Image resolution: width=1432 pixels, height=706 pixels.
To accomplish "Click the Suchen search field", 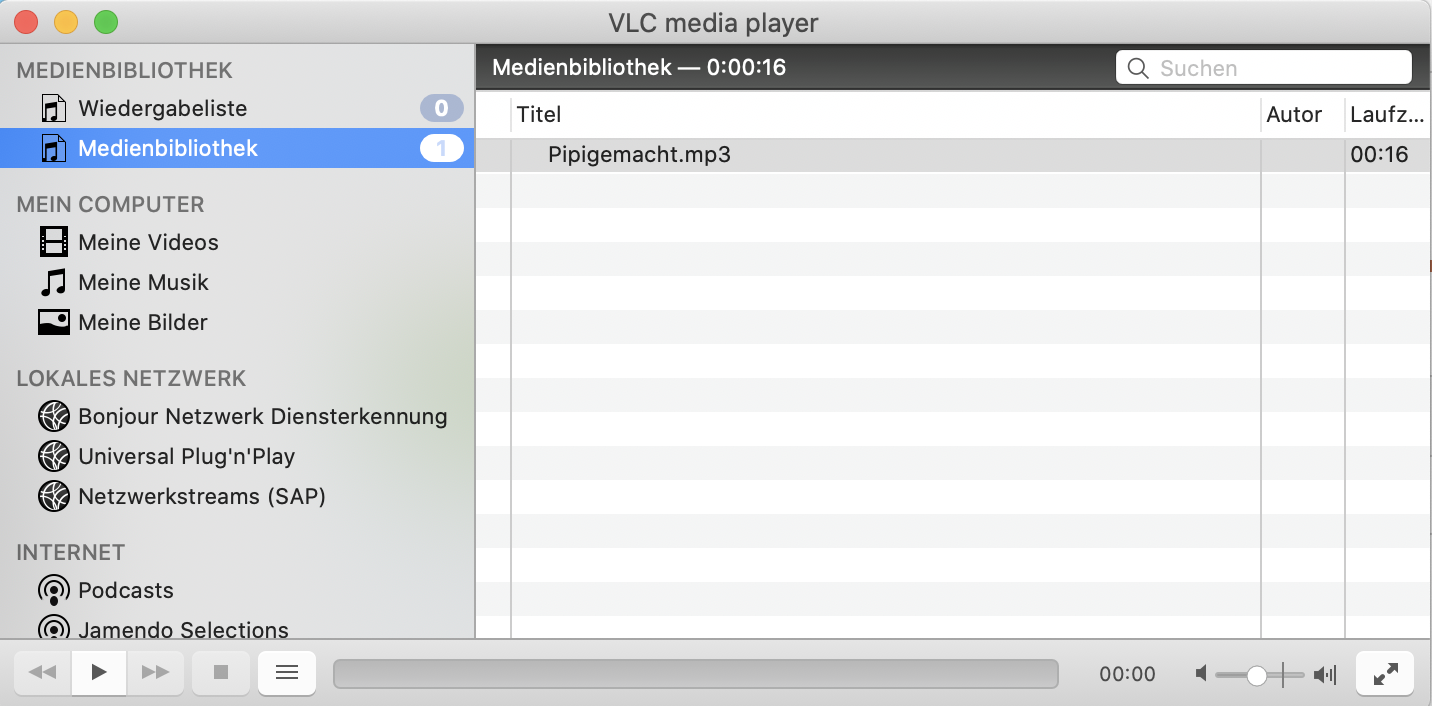I will click(1264, 68).
